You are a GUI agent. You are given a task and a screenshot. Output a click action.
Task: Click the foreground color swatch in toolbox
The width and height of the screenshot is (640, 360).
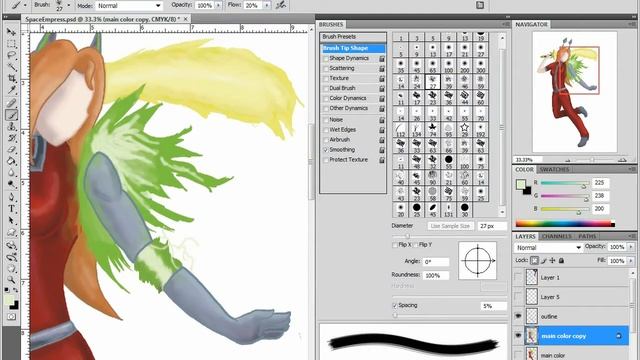point(9,301)
